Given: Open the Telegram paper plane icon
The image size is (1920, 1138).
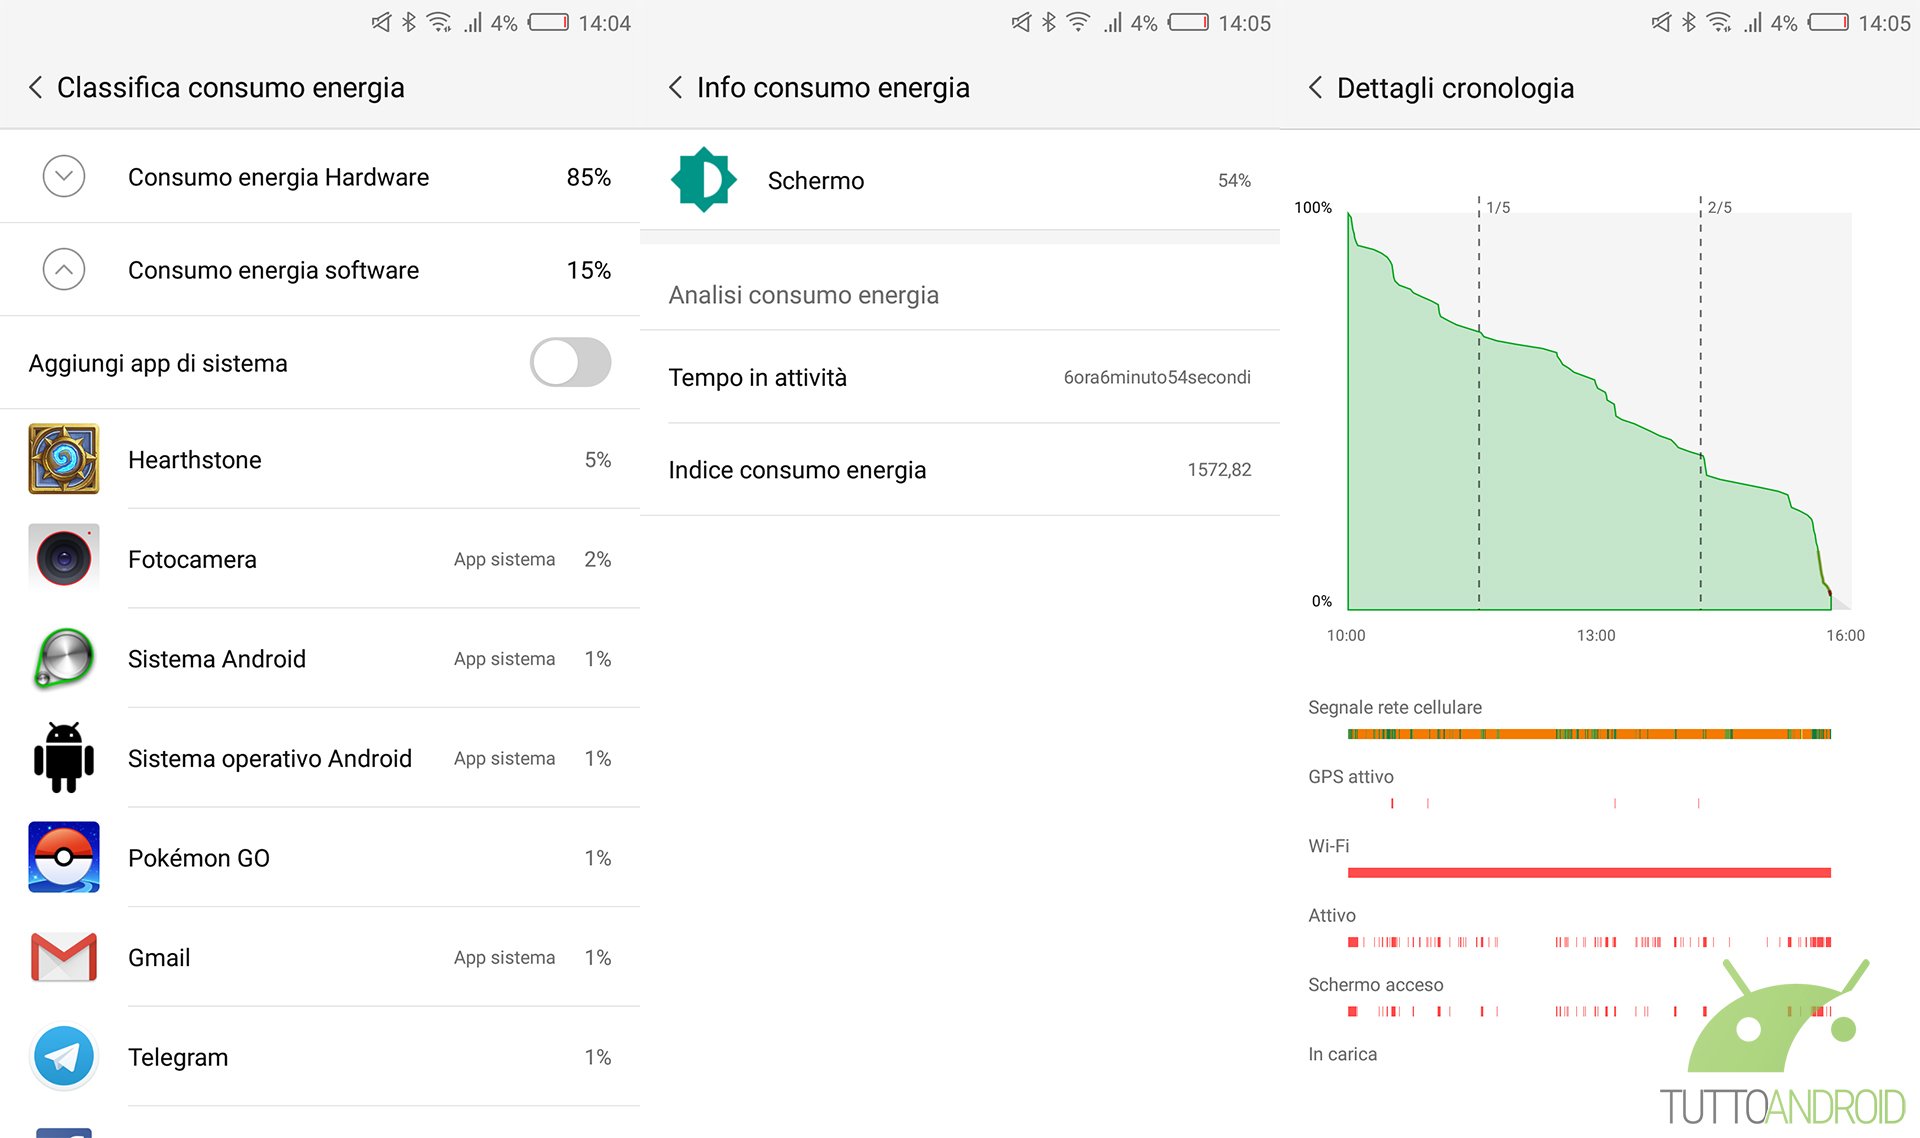Looking at the screenshot, I should point(64,1056).
